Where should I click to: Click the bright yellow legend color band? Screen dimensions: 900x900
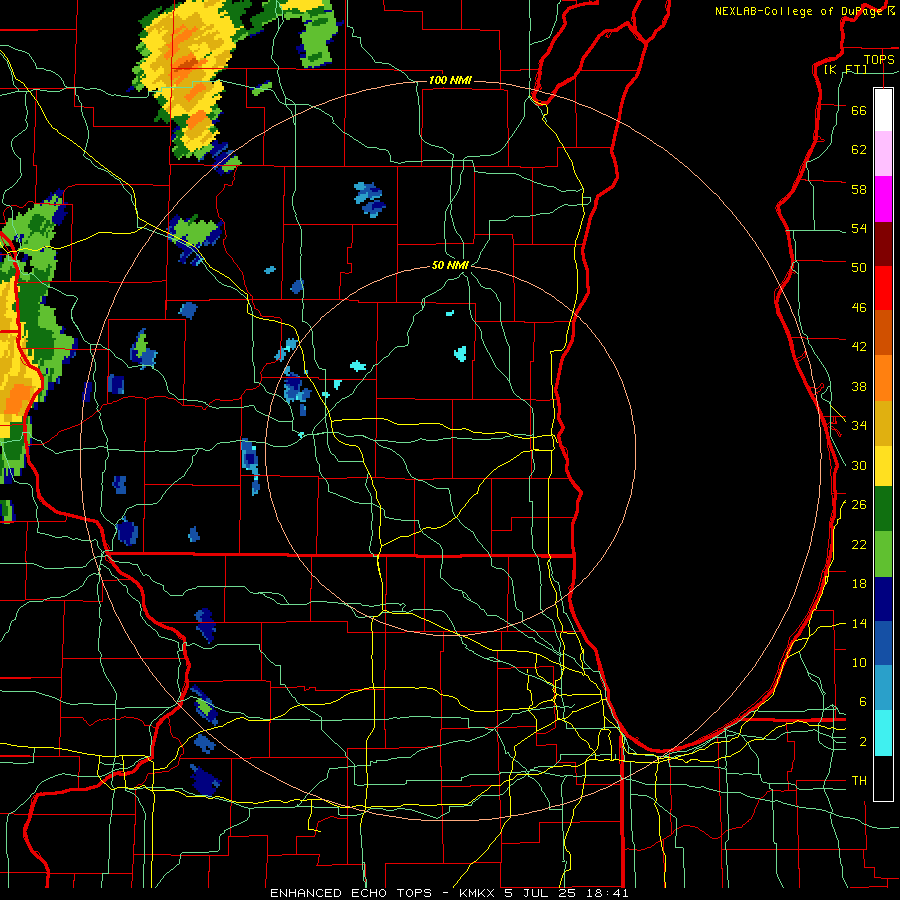coord(883,466)
